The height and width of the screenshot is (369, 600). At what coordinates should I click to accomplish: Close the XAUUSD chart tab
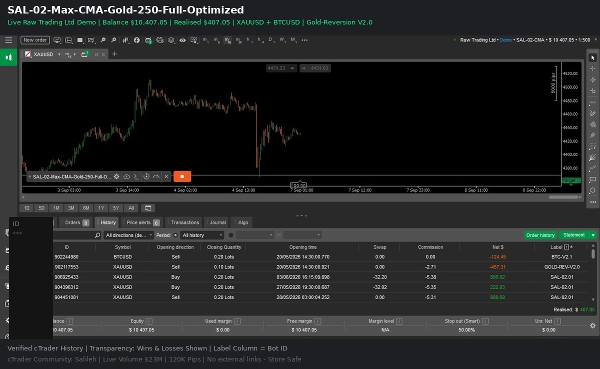point(103,54)
